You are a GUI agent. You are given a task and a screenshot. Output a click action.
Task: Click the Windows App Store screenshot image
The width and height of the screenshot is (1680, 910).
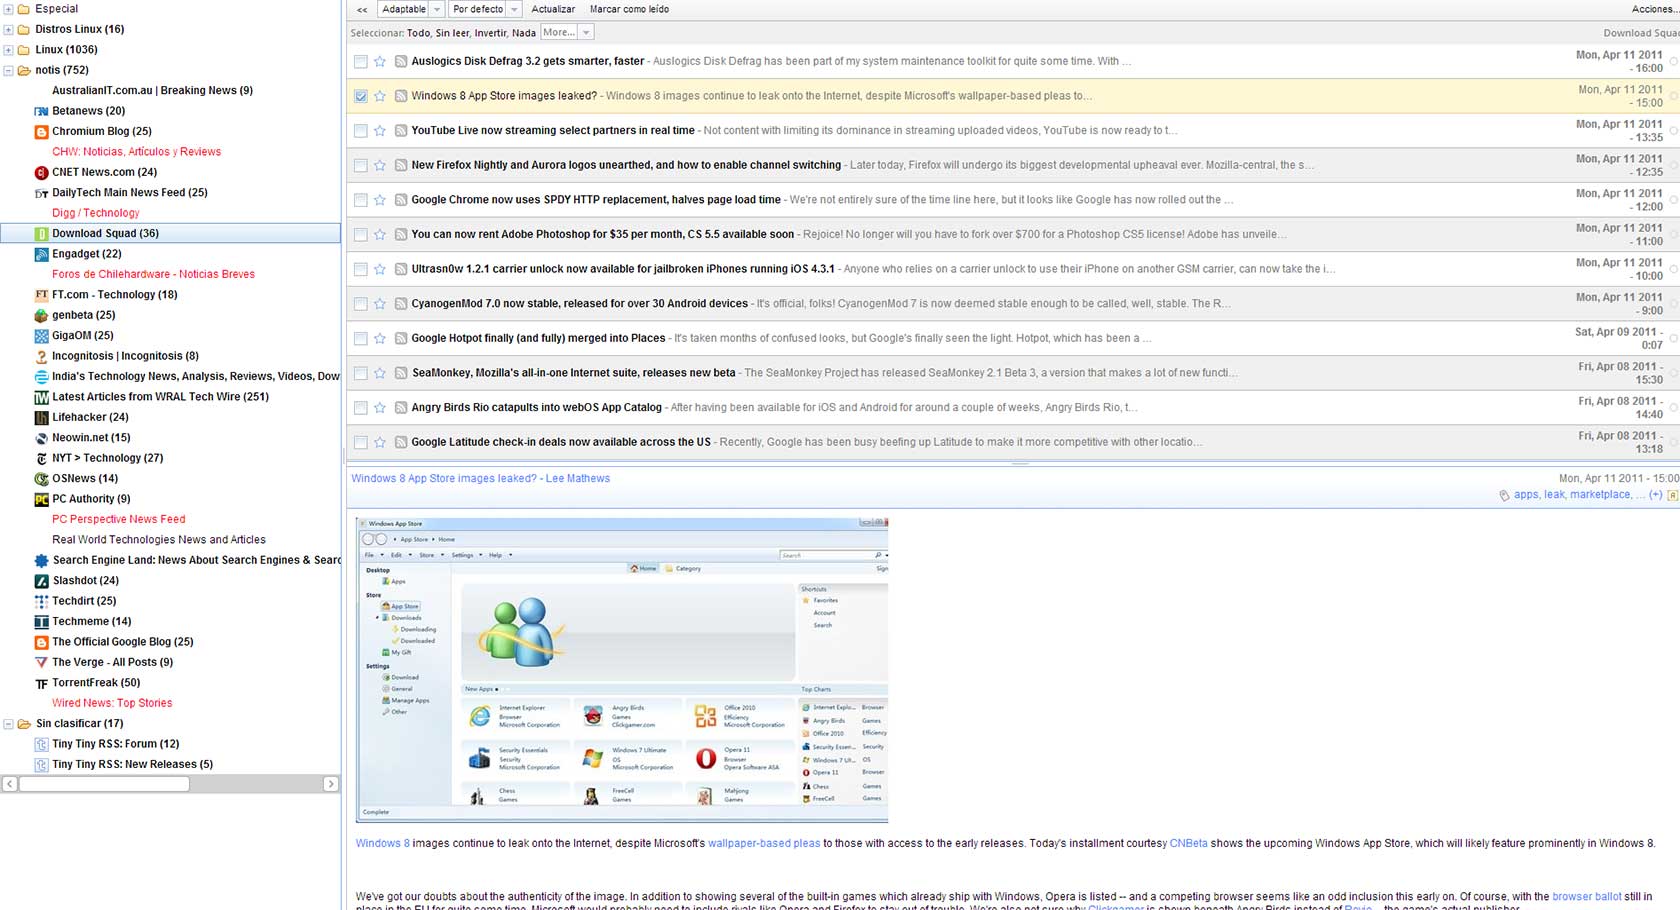(622, 669)
